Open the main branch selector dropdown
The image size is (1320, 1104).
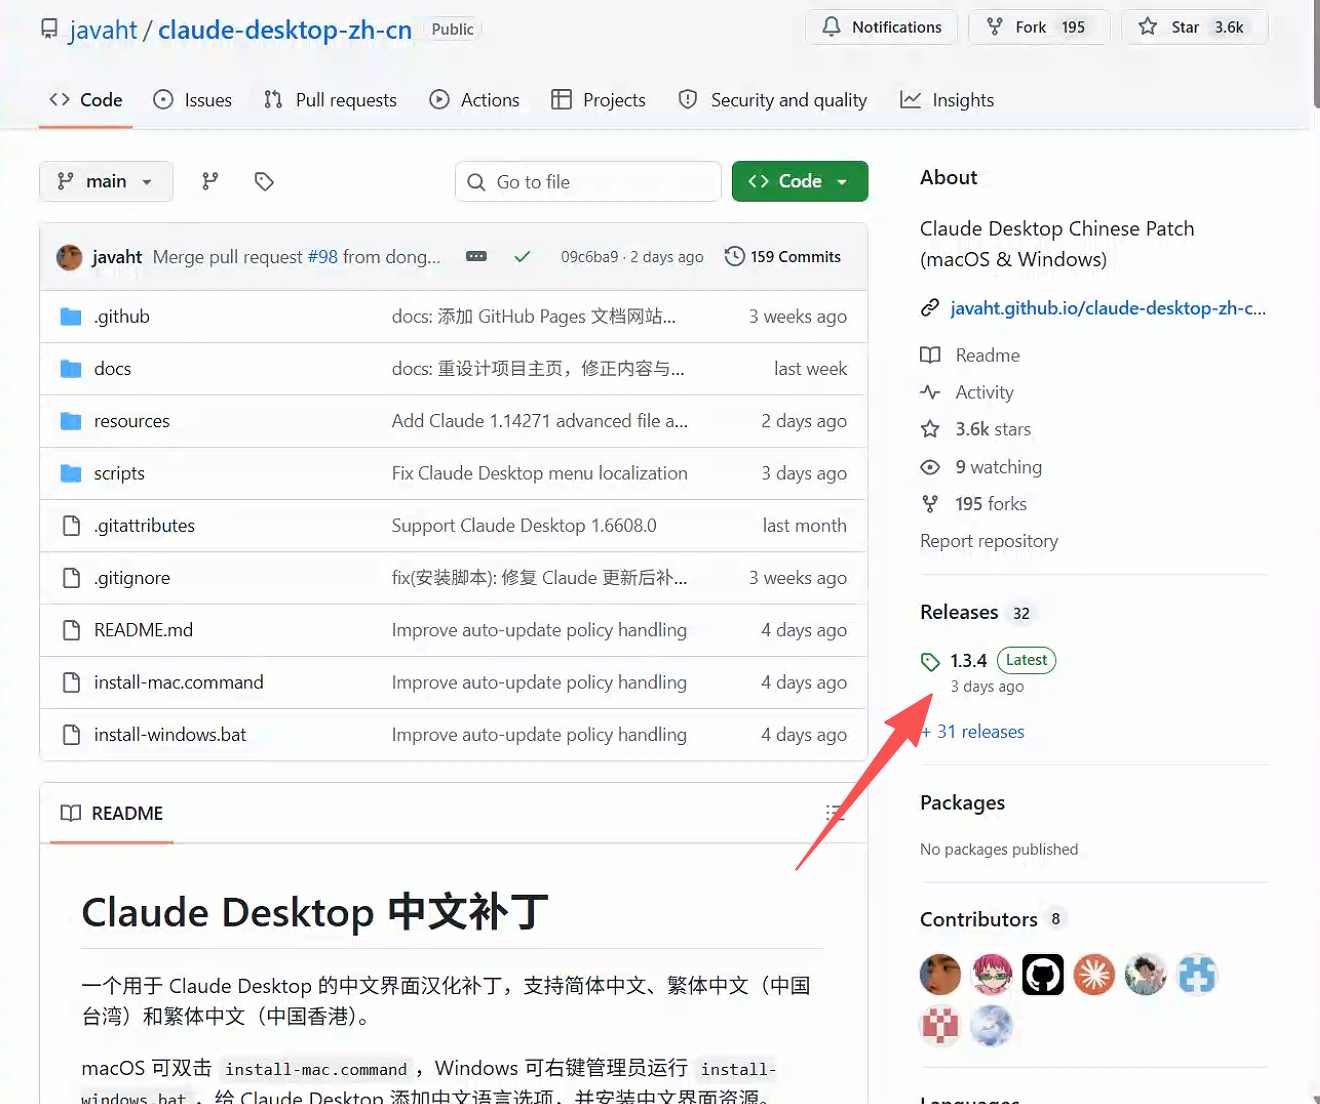tap(106, 181)
